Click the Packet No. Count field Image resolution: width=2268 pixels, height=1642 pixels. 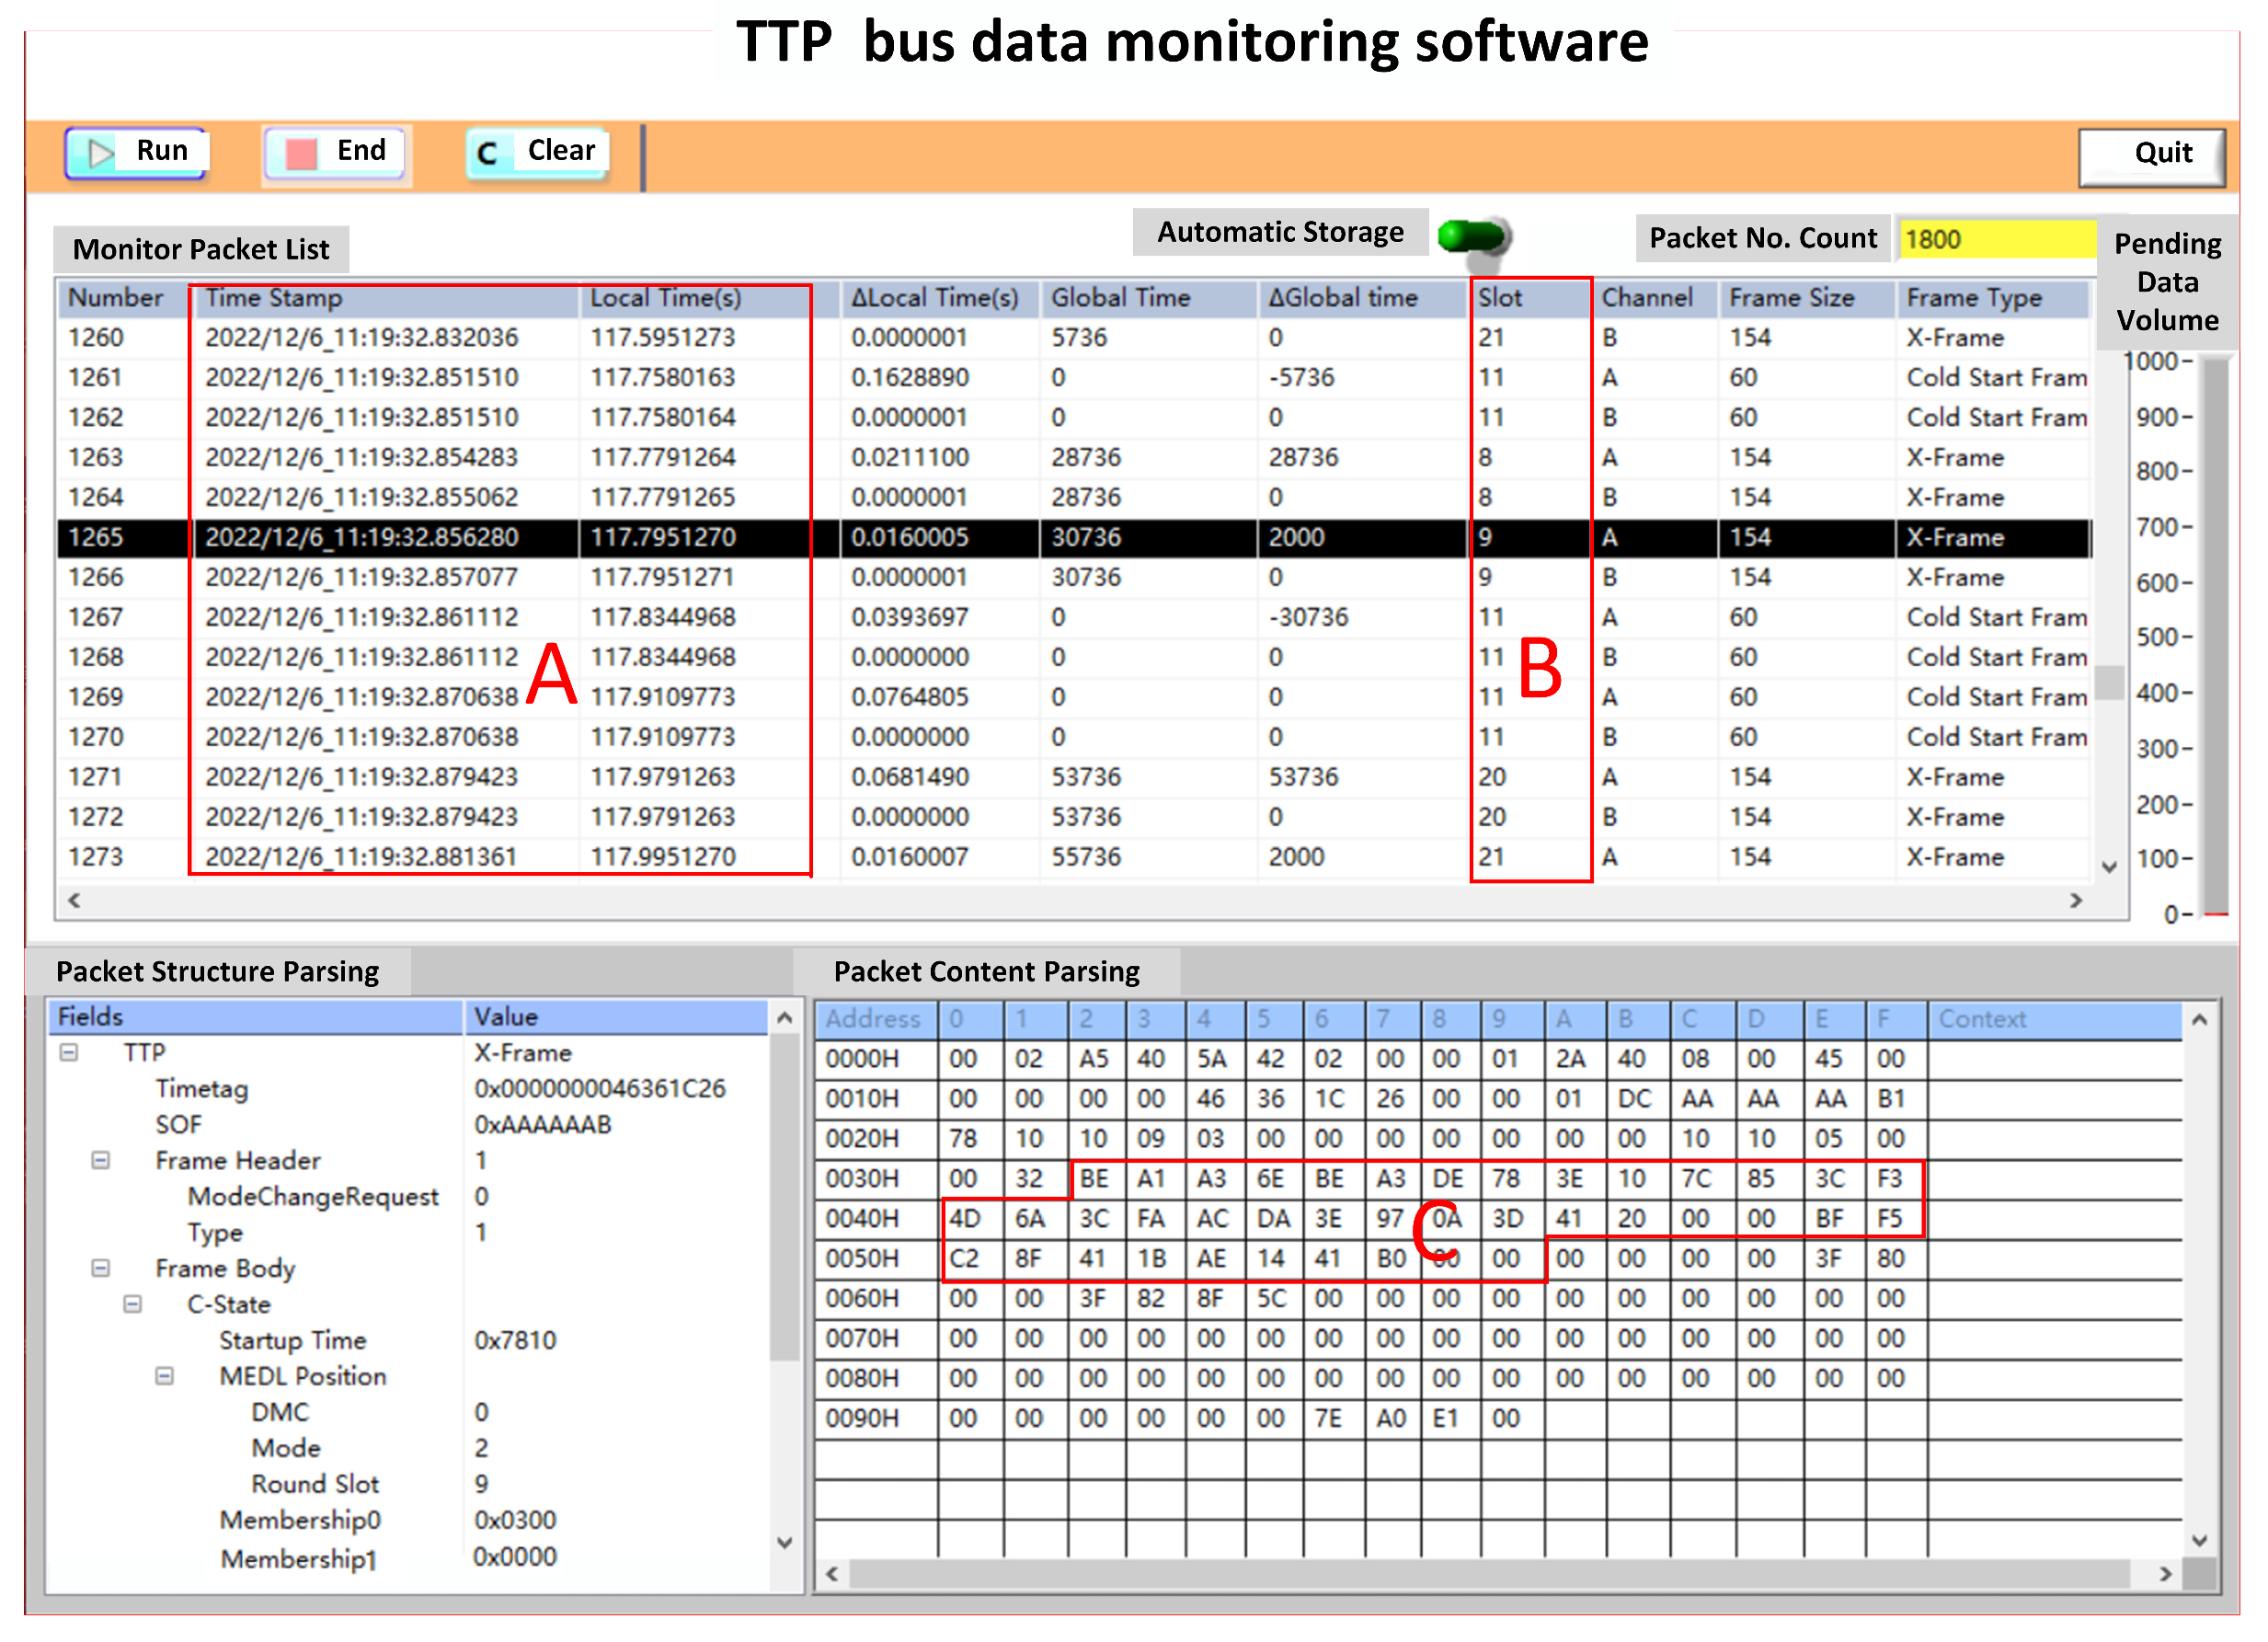1996,240
